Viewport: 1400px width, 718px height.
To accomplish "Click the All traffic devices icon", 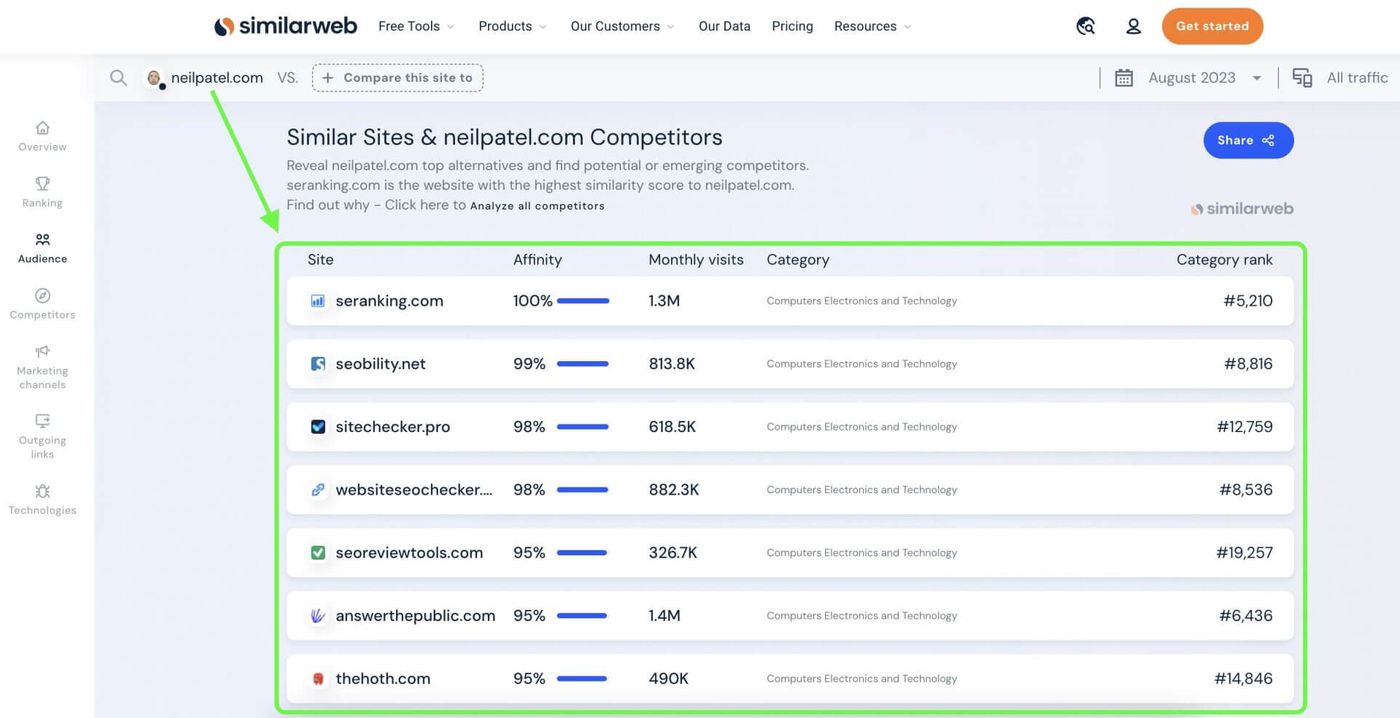I will pyautogui.click(x=1302, y=77).
